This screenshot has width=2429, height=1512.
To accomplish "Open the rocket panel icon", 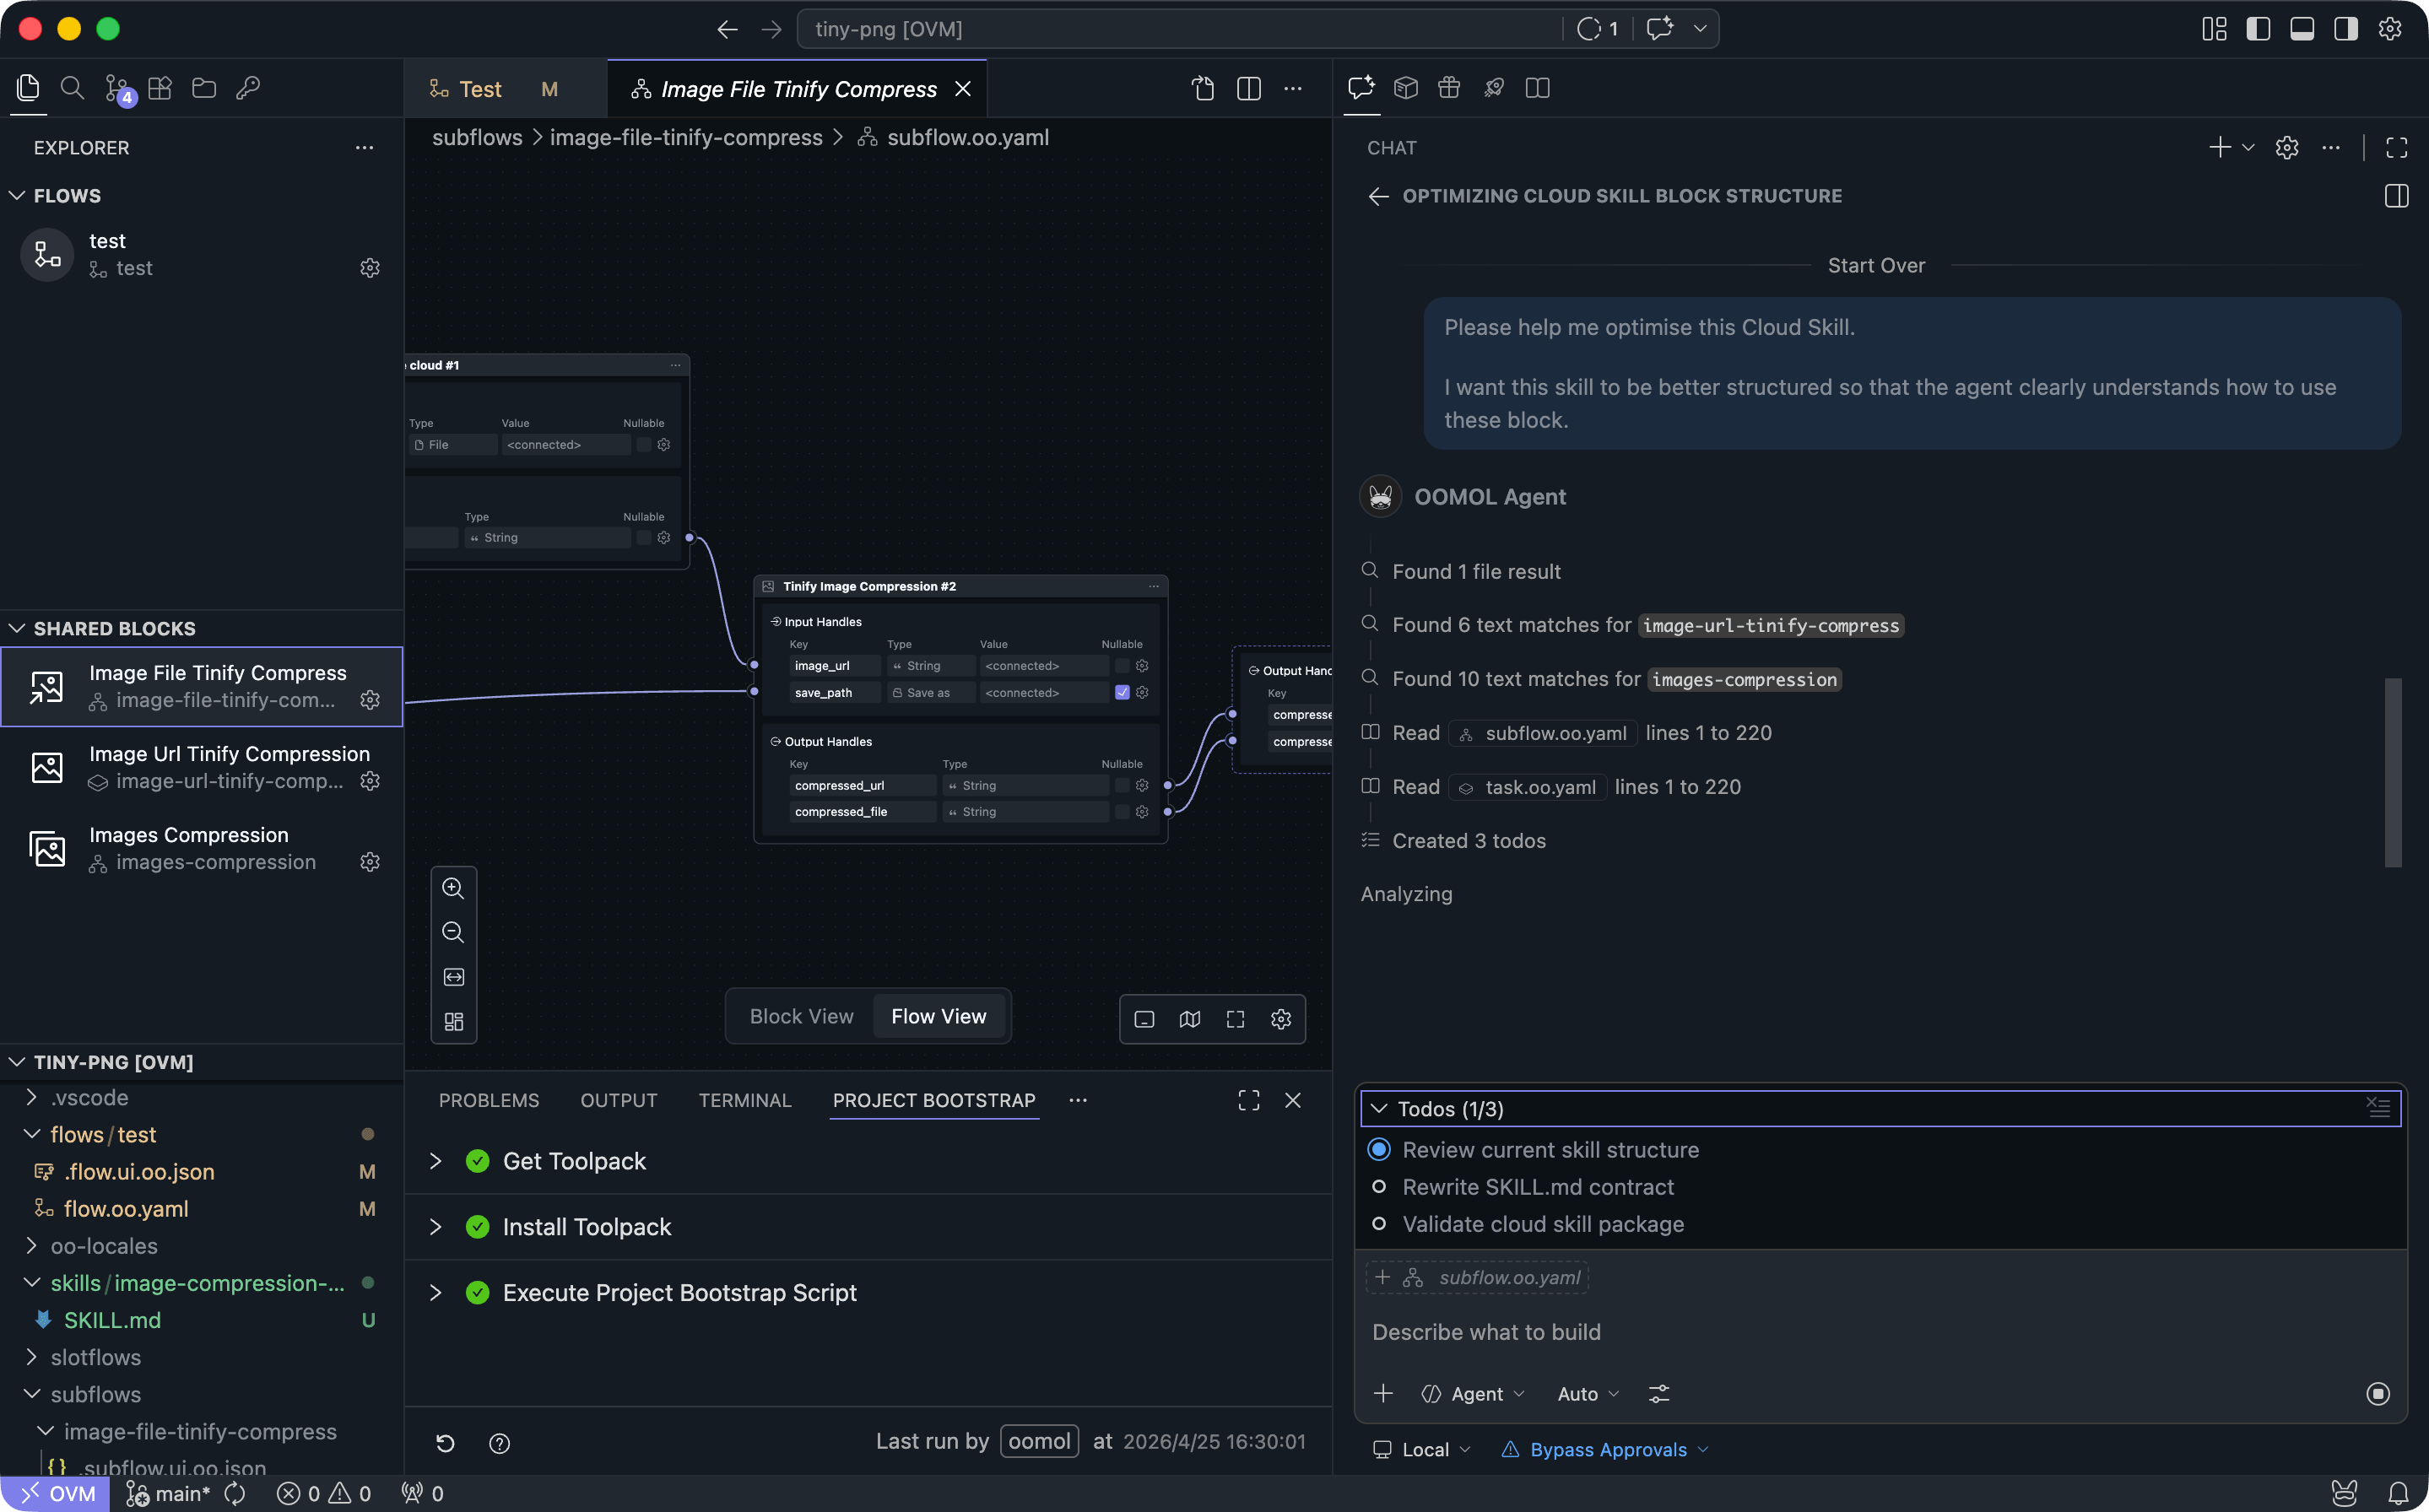I will pos(1494,88).
